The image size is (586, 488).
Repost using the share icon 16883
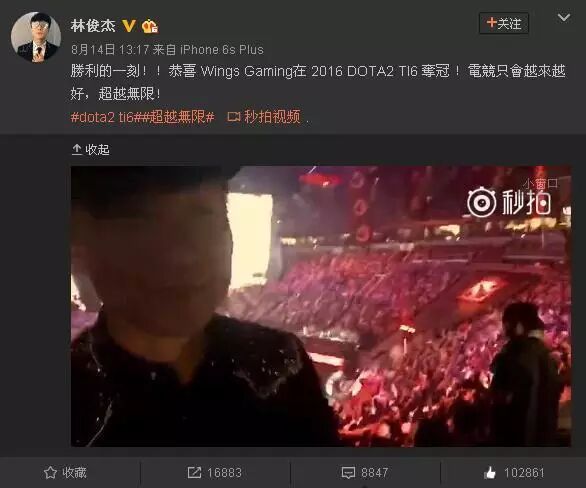[x=215, y=473]
